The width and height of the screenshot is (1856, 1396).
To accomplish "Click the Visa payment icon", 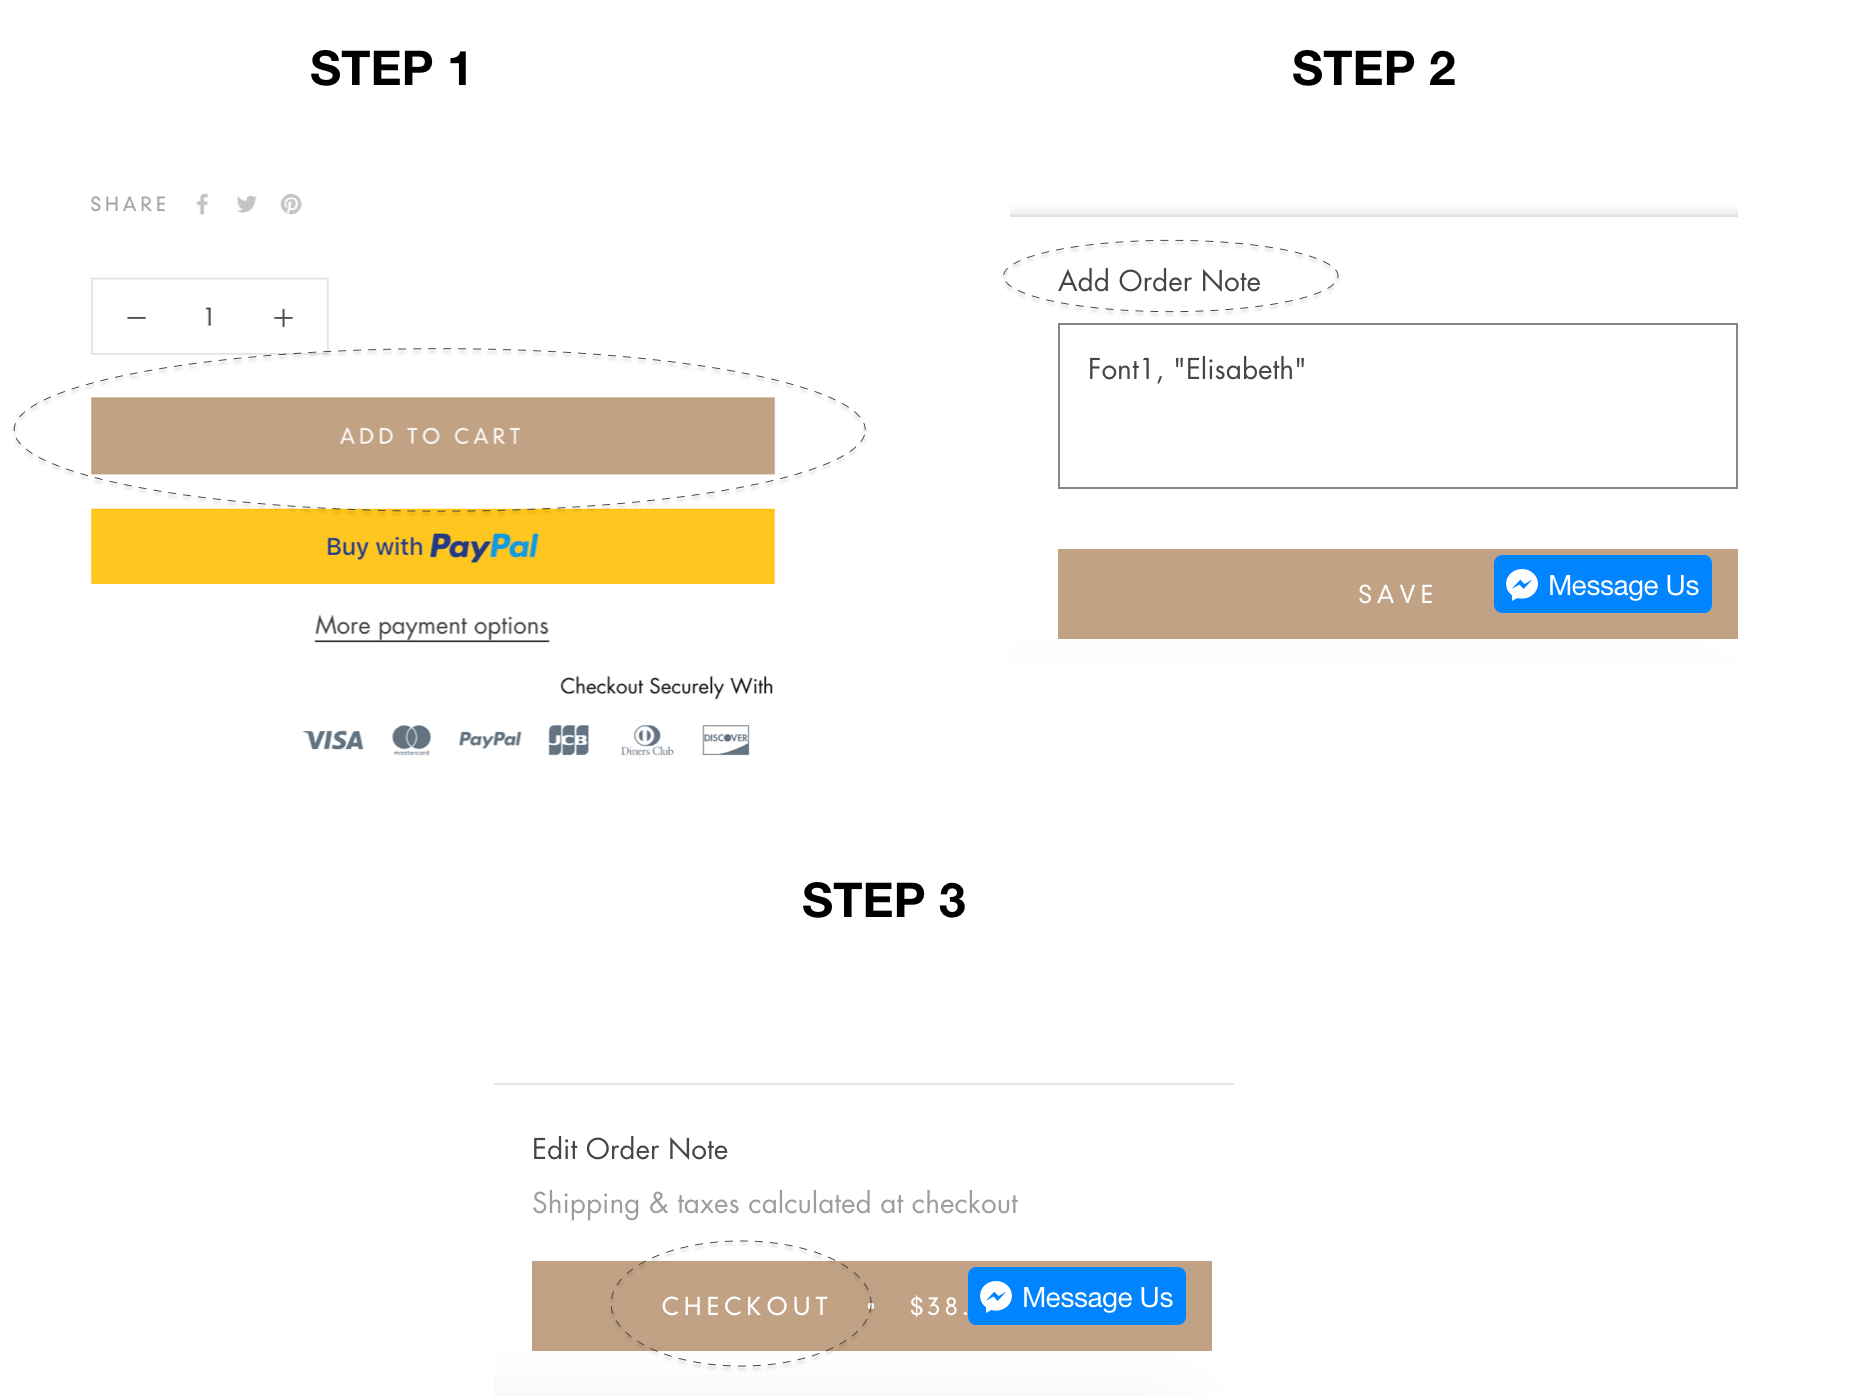I will pos(333,740).
